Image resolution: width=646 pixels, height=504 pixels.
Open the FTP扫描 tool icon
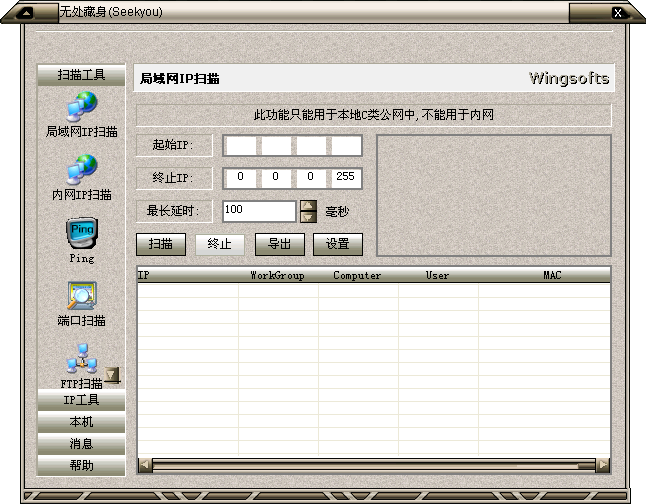click(81, 360)
